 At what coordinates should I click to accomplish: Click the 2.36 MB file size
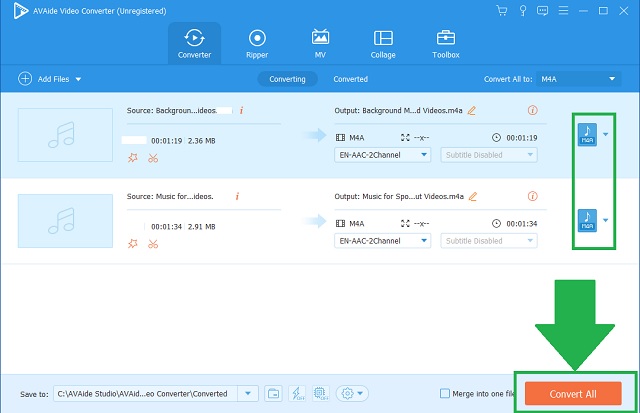(x=202, y=141)
